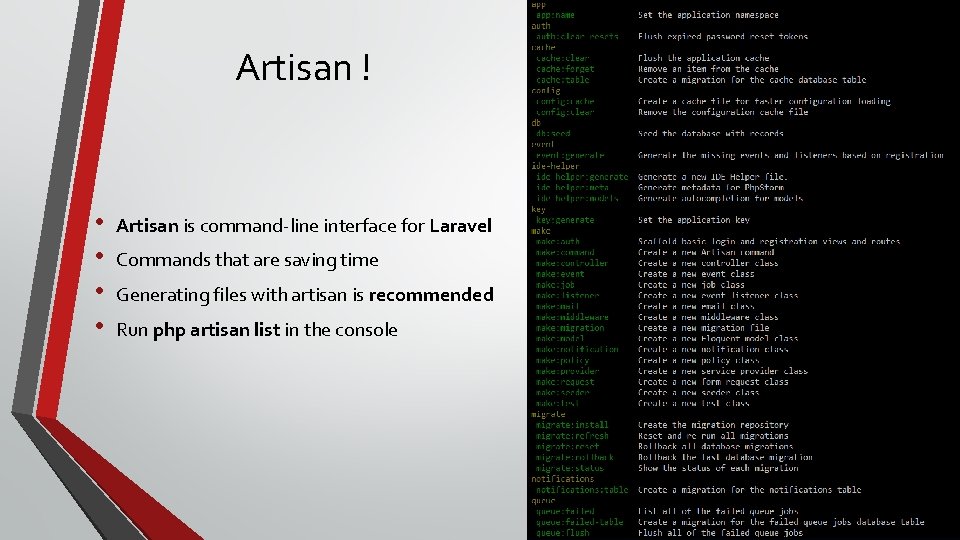Click the 'event:generate' command
The height and width of the screenshot is (540, 960).
(570, 156)
